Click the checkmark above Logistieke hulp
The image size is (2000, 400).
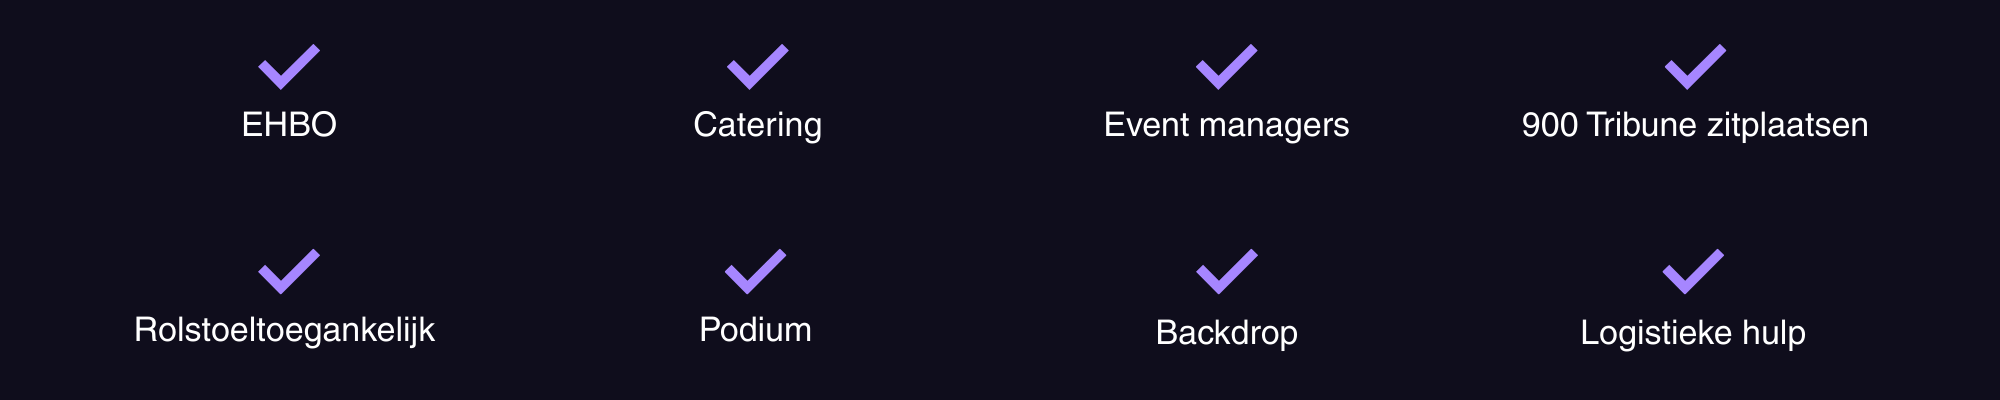click(1693, 272)
